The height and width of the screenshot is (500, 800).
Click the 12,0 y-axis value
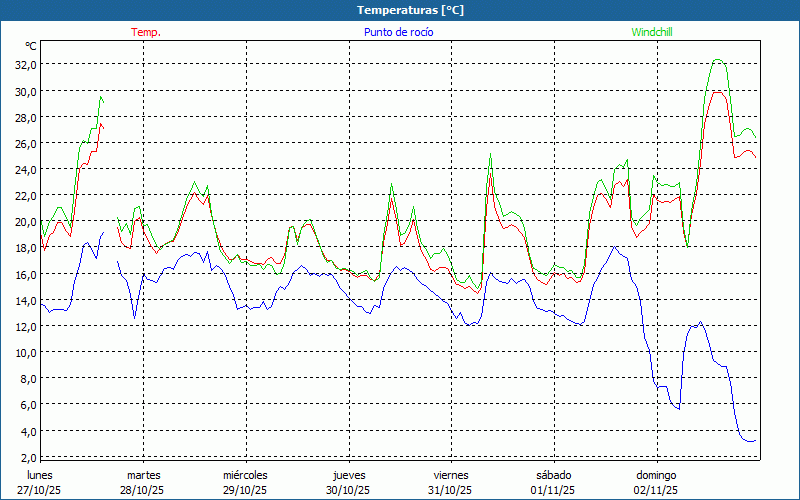(x=25, y=326)
